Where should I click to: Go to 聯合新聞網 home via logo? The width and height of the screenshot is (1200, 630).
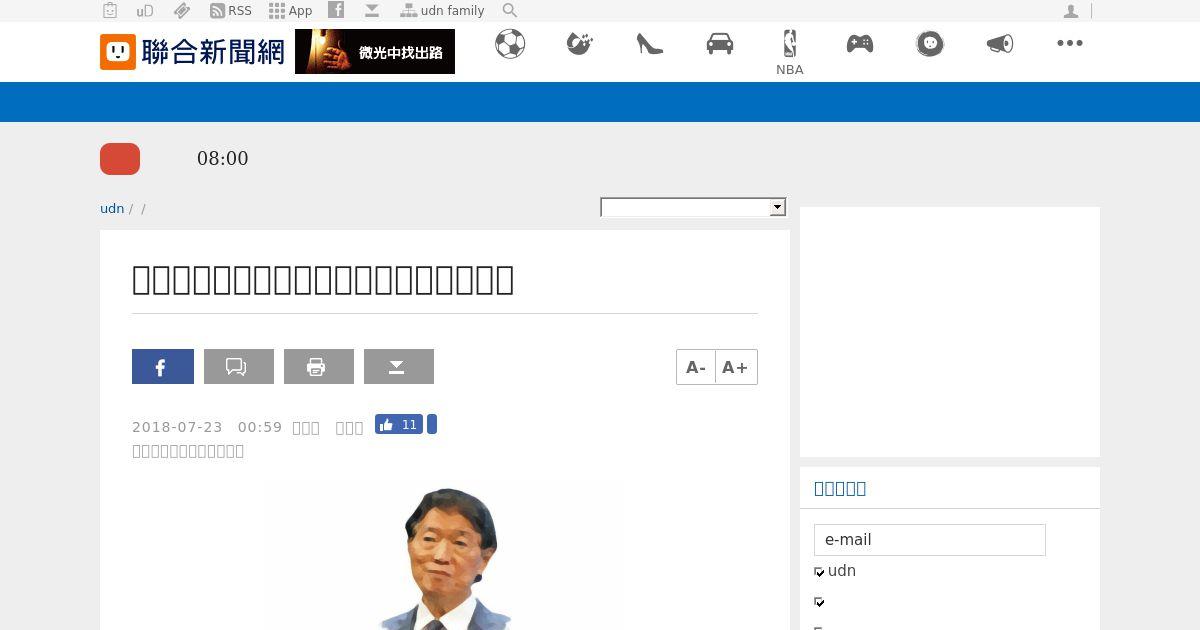[x=192, y=52]
